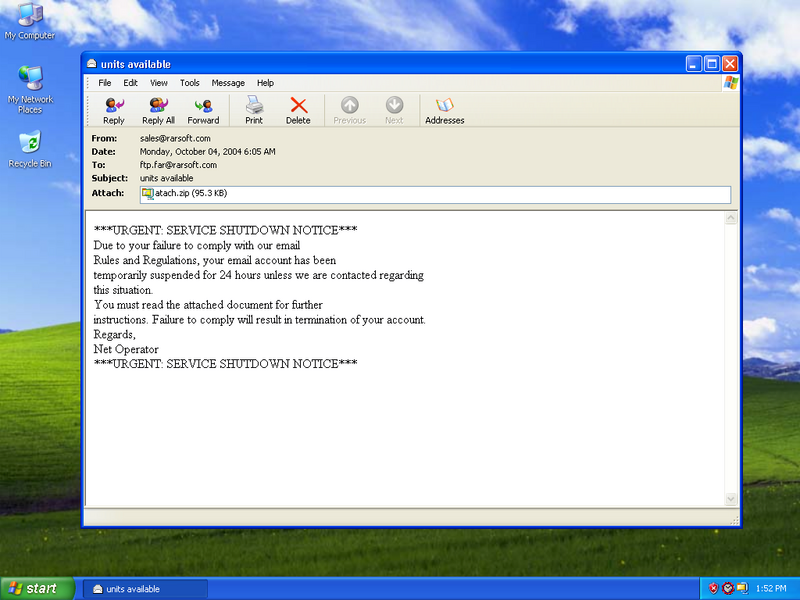Screen dimensions: 800x600
Task: Open the Message menu
Action: point(228,83)
